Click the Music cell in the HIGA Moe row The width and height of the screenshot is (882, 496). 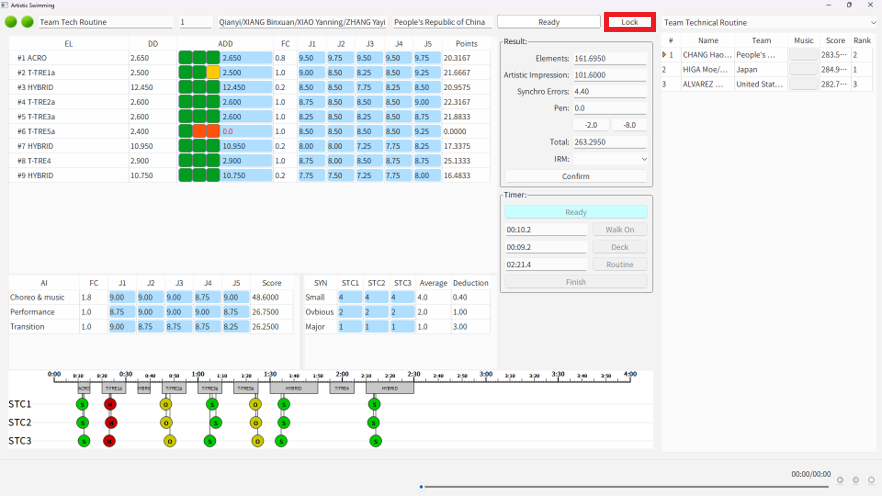(803, 69)
